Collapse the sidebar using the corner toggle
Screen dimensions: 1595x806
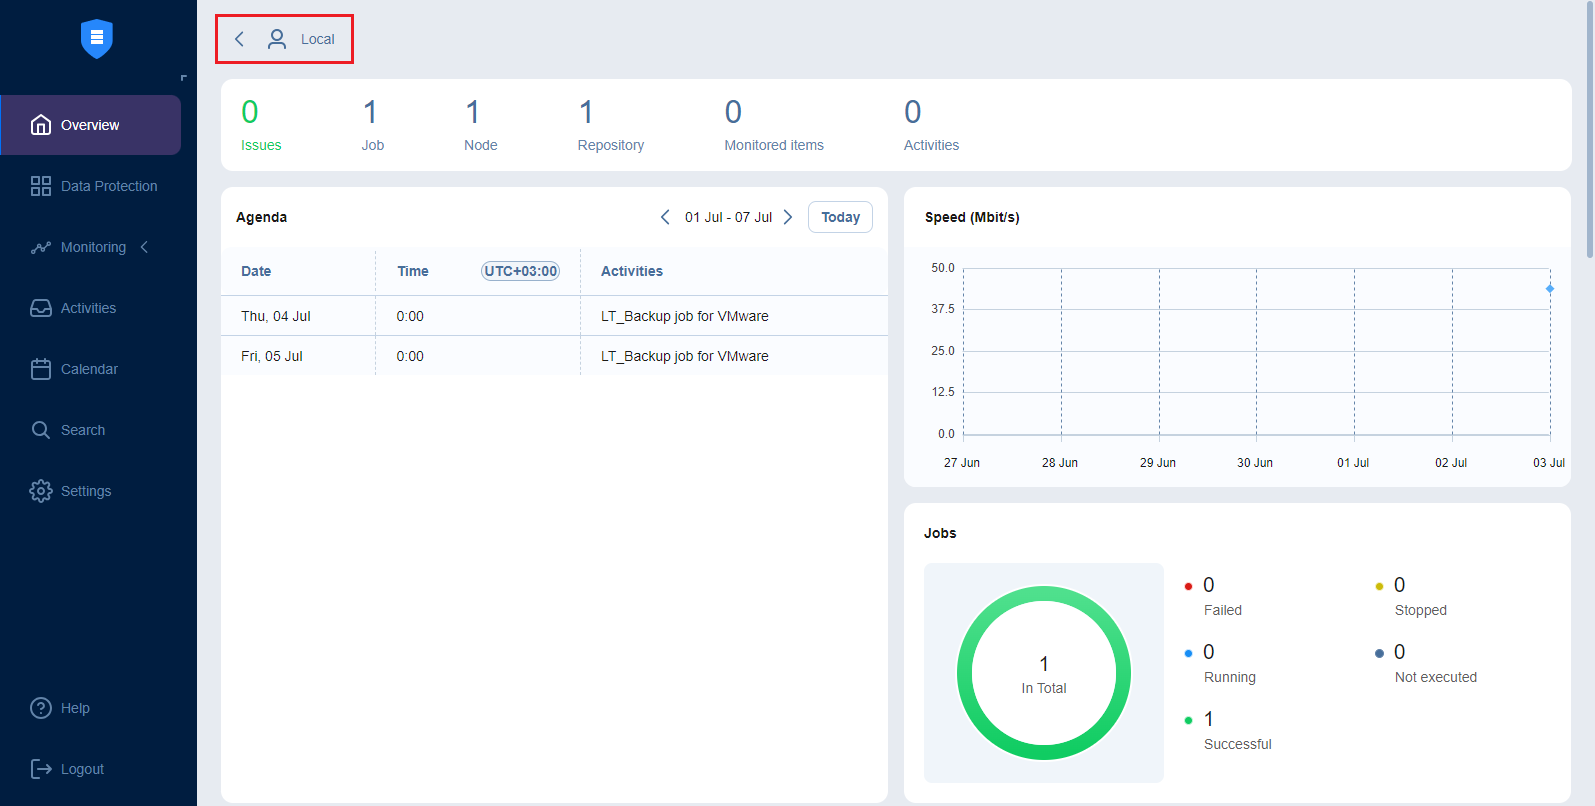click(x=183, y=78)
